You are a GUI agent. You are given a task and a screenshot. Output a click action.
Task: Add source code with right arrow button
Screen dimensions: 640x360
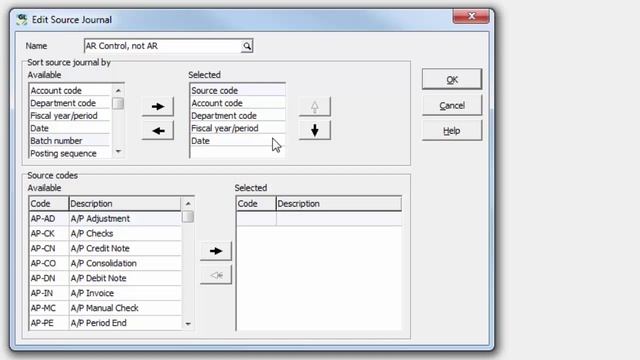point(216,251)
